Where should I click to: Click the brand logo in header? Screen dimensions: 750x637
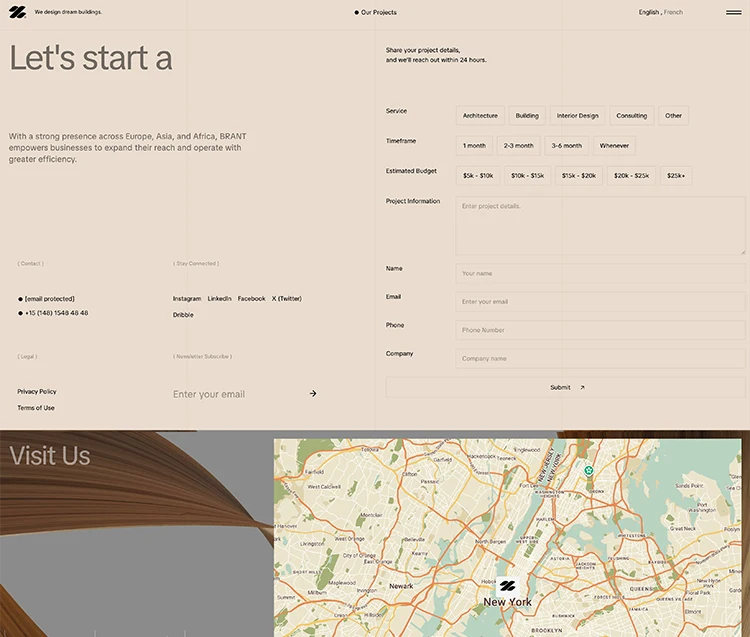[x=17, y=12]
